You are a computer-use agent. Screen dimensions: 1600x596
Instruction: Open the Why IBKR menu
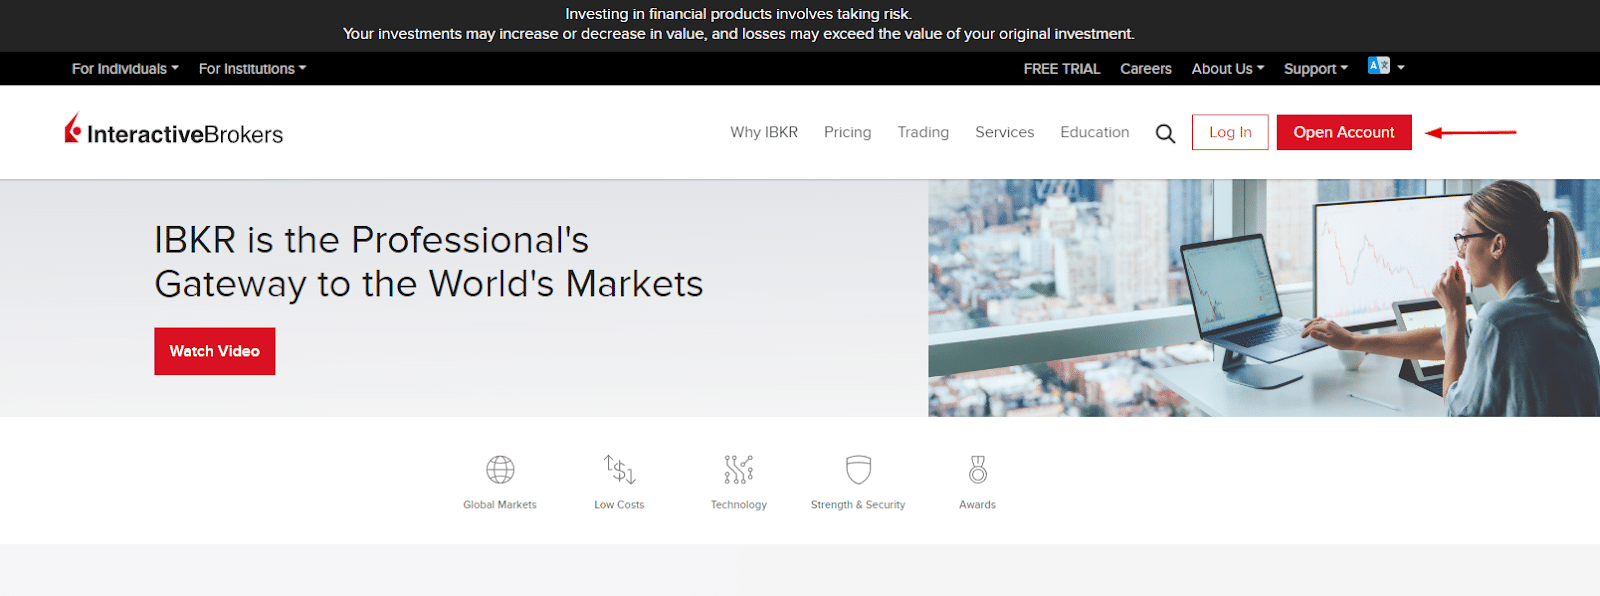point(764,132)
